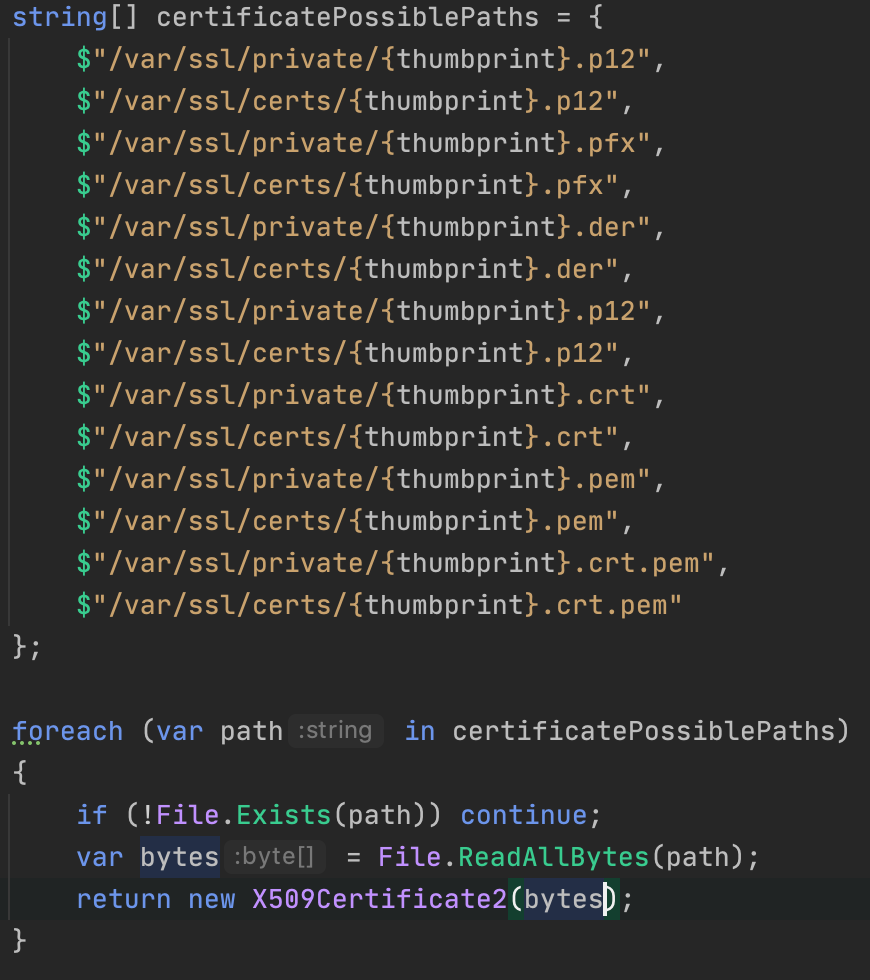Screen dimensions: 870x980
Task: Click the ReadAllBytes method name
Action: [x=554, y=857]
